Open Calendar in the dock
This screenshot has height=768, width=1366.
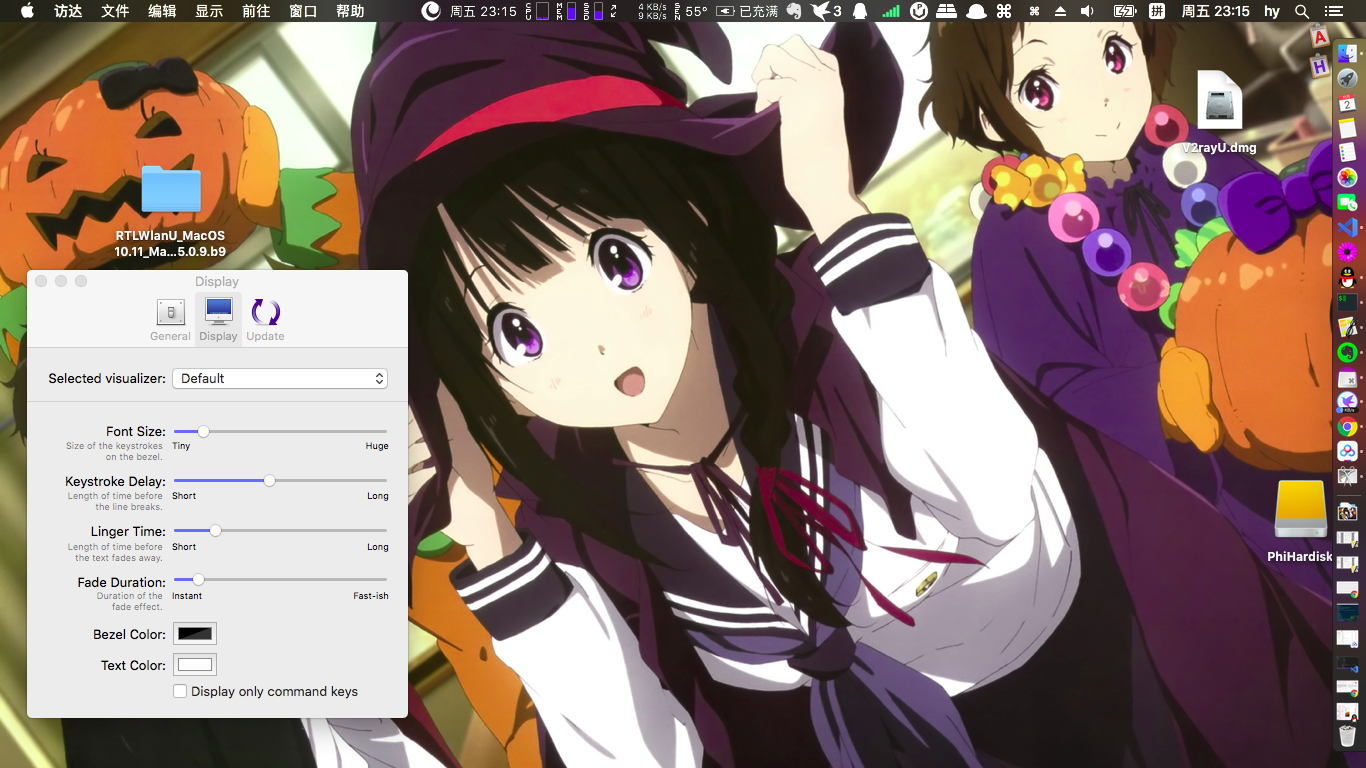tap(1347, 103)
